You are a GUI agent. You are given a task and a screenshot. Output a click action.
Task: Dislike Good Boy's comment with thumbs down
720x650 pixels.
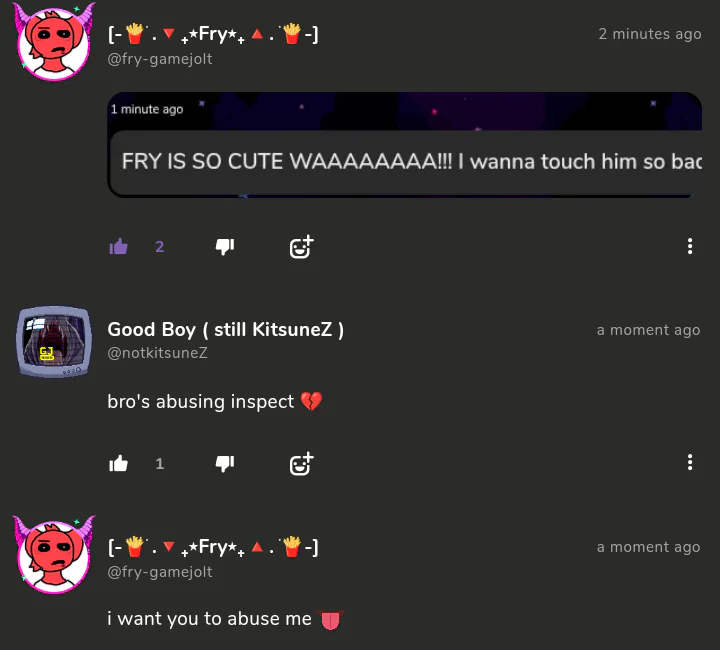pos(225,463)
